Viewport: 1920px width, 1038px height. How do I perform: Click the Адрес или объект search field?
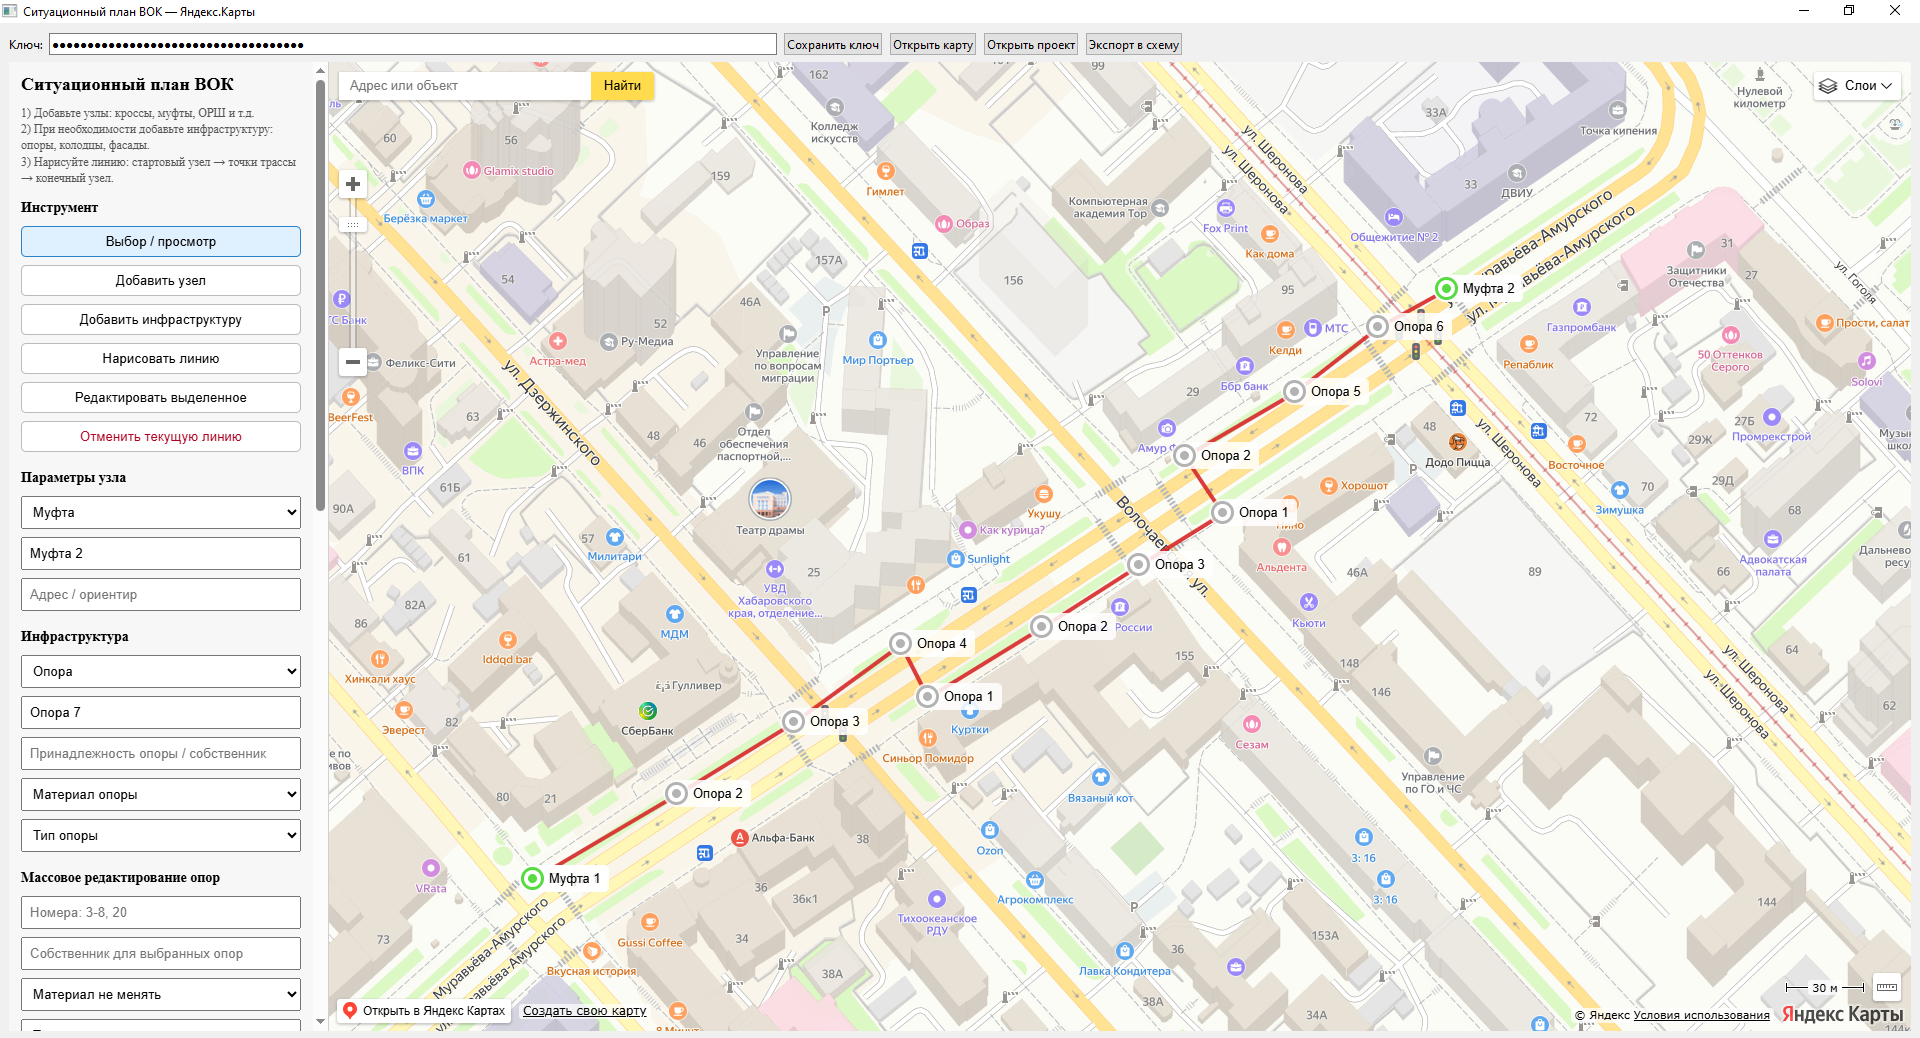coord(465,86)
